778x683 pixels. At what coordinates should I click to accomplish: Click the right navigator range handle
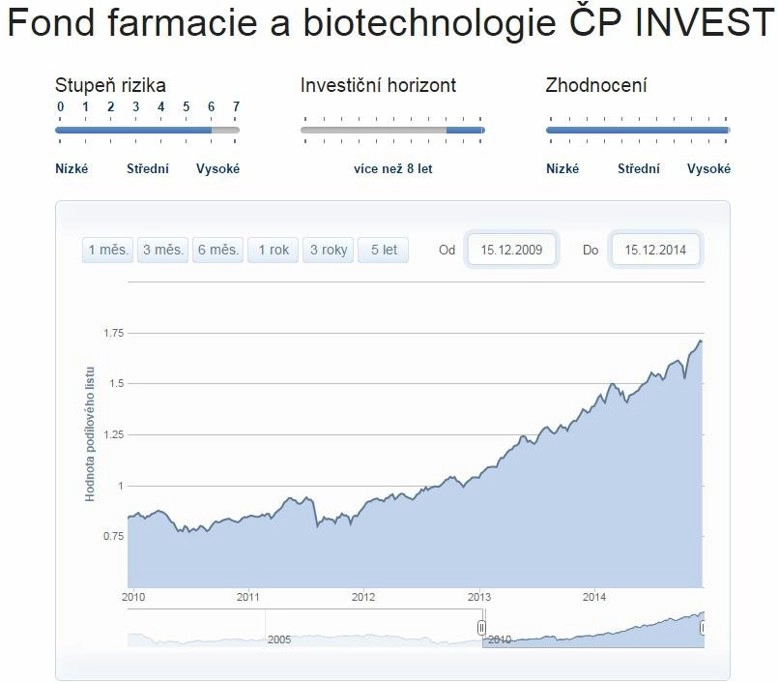702,628
